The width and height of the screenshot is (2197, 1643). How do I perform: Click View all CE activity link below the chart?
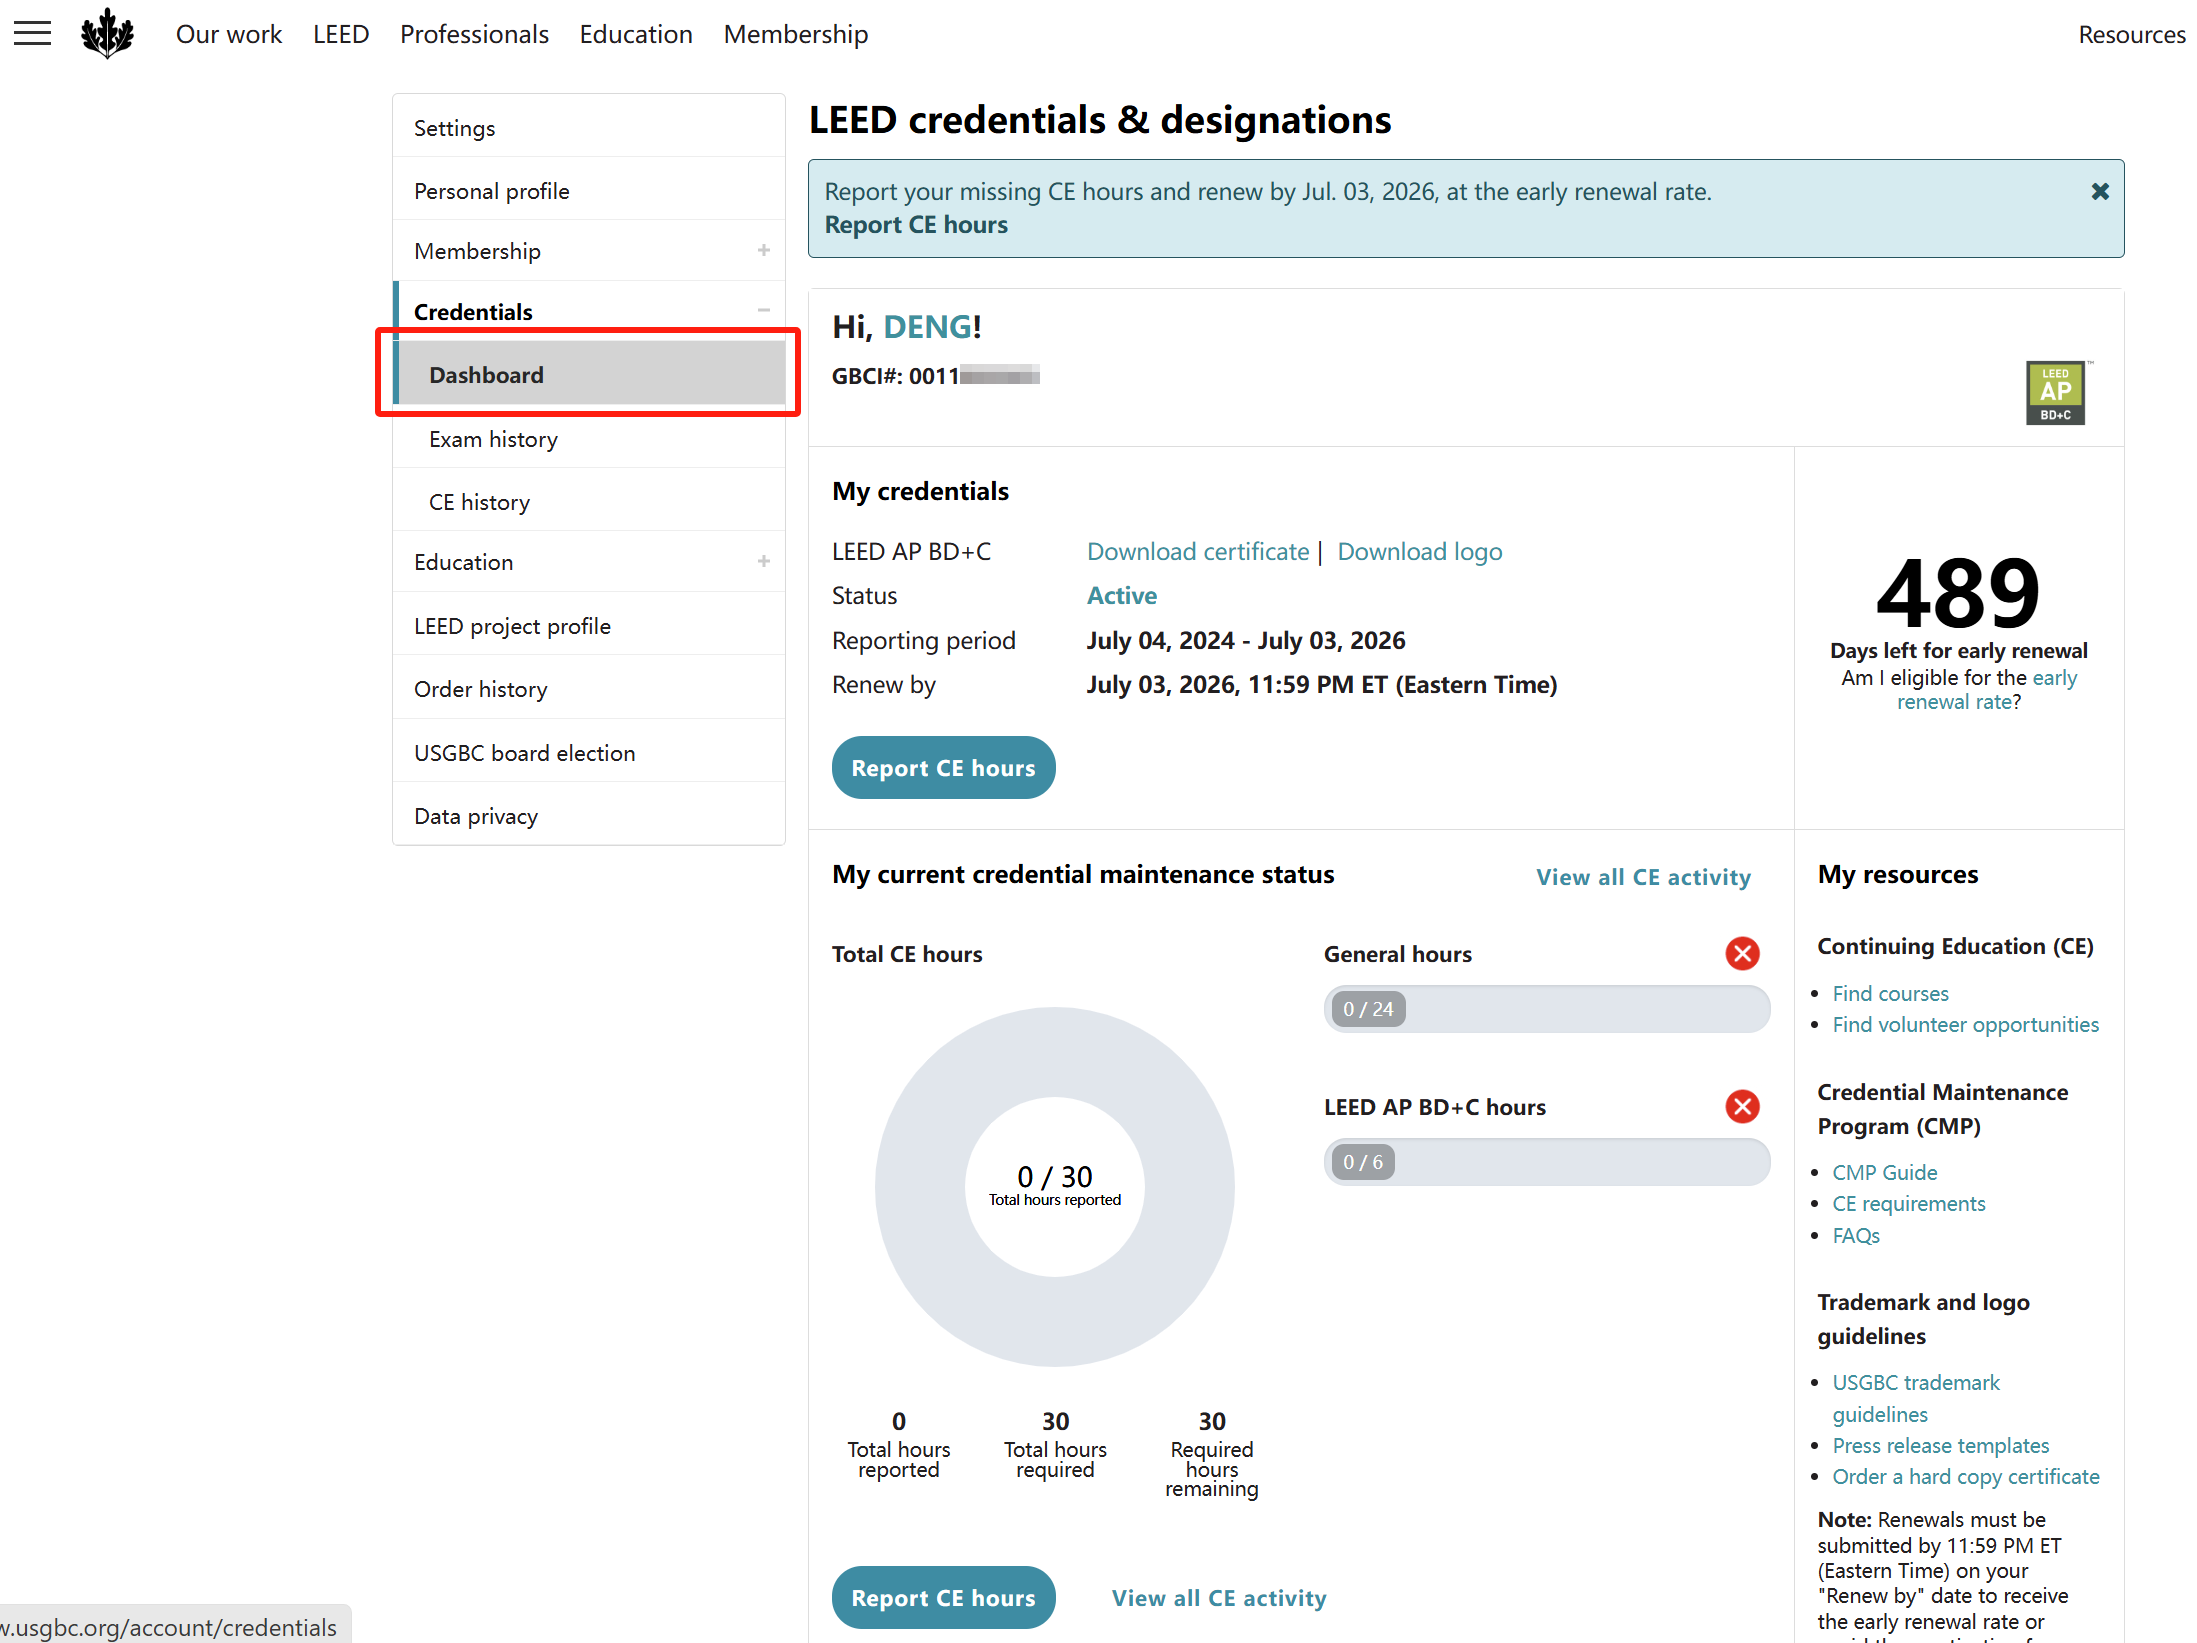pos(1219,1598)
